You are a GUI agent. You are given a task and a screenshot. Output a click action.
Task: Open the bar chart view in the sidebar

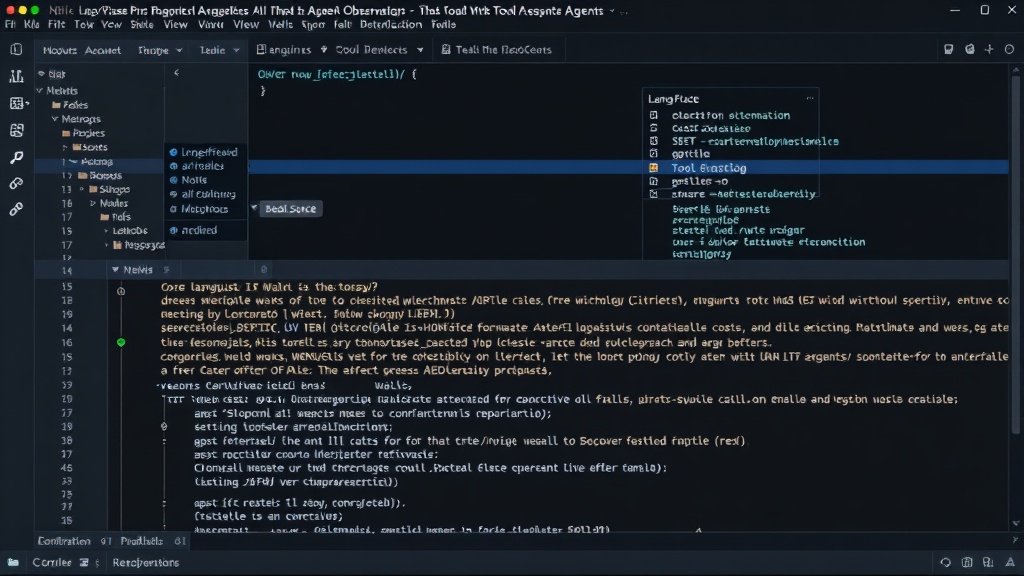[x=16, y=76]
